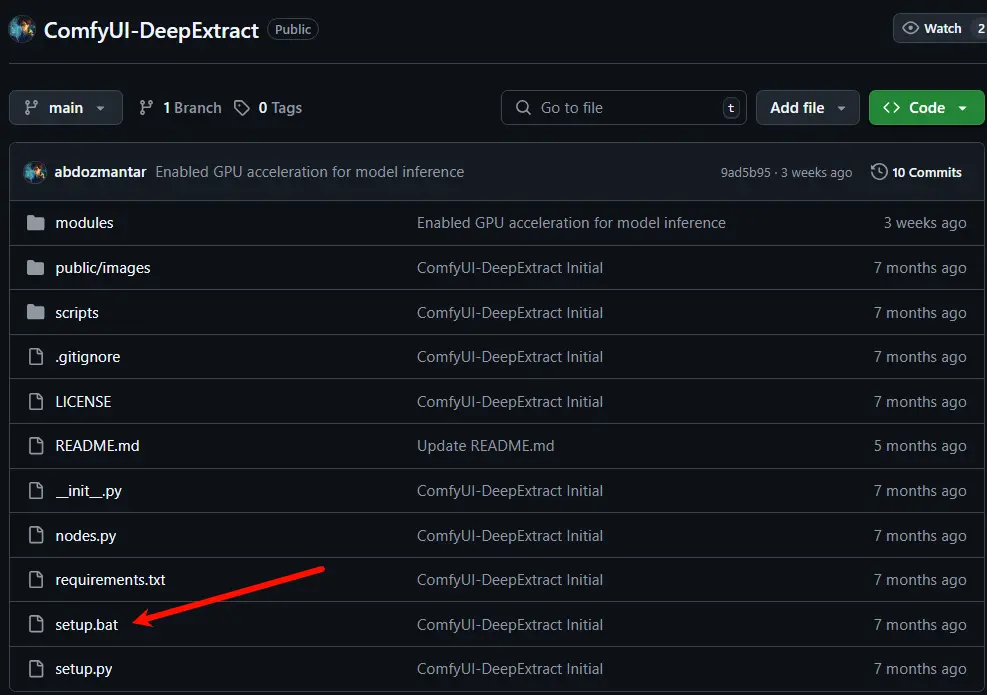Open the 1 Branch link
The image size is (987, 695).
pos(181,108)
